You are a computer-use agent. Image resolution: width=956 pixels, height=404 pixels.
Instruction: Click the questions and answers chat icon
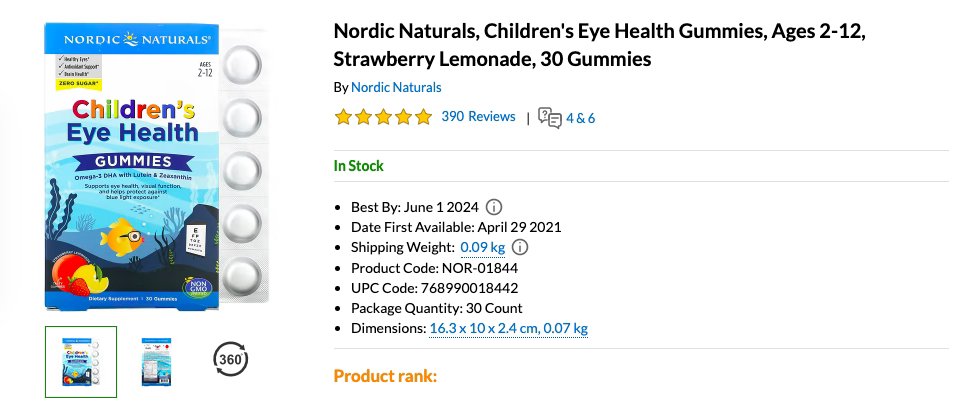(x=549, y=117)
